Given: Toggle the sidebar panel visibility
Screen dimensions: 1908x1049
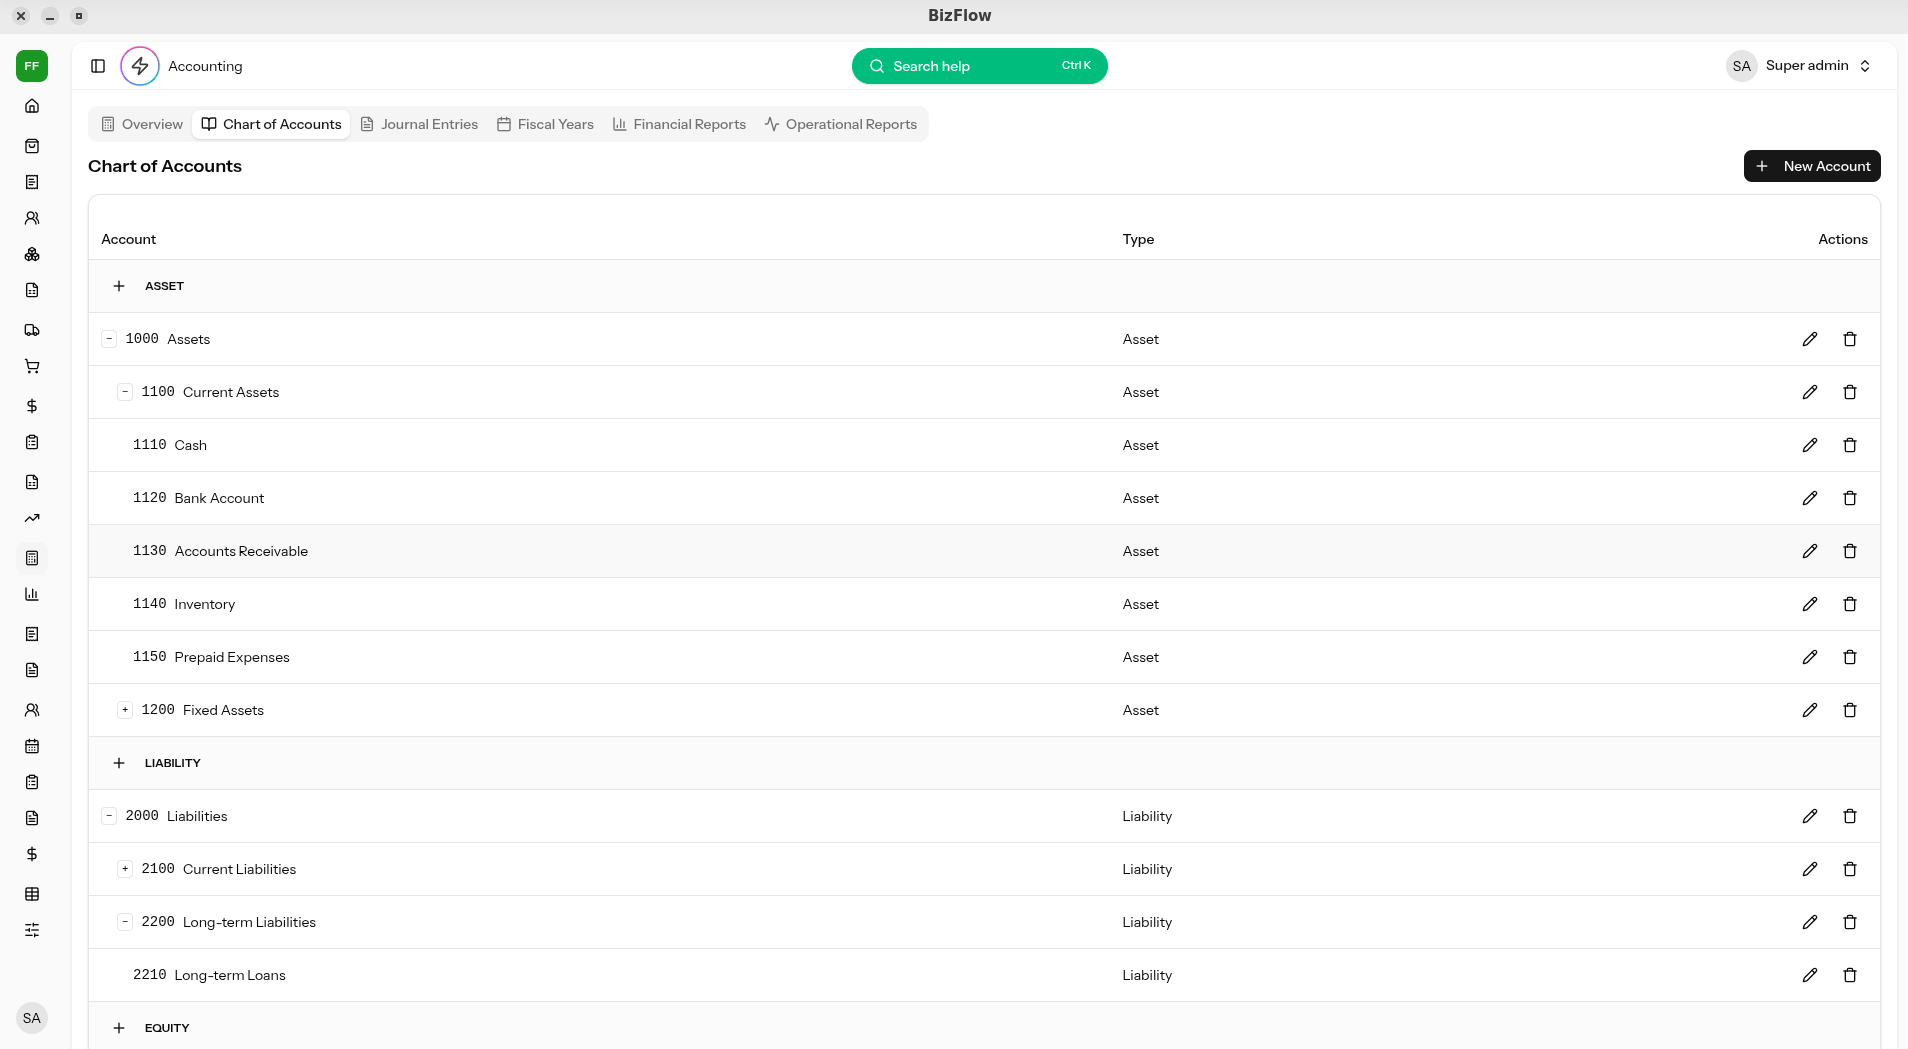Looking at the screenshot, I should click(x=98, y=66).
